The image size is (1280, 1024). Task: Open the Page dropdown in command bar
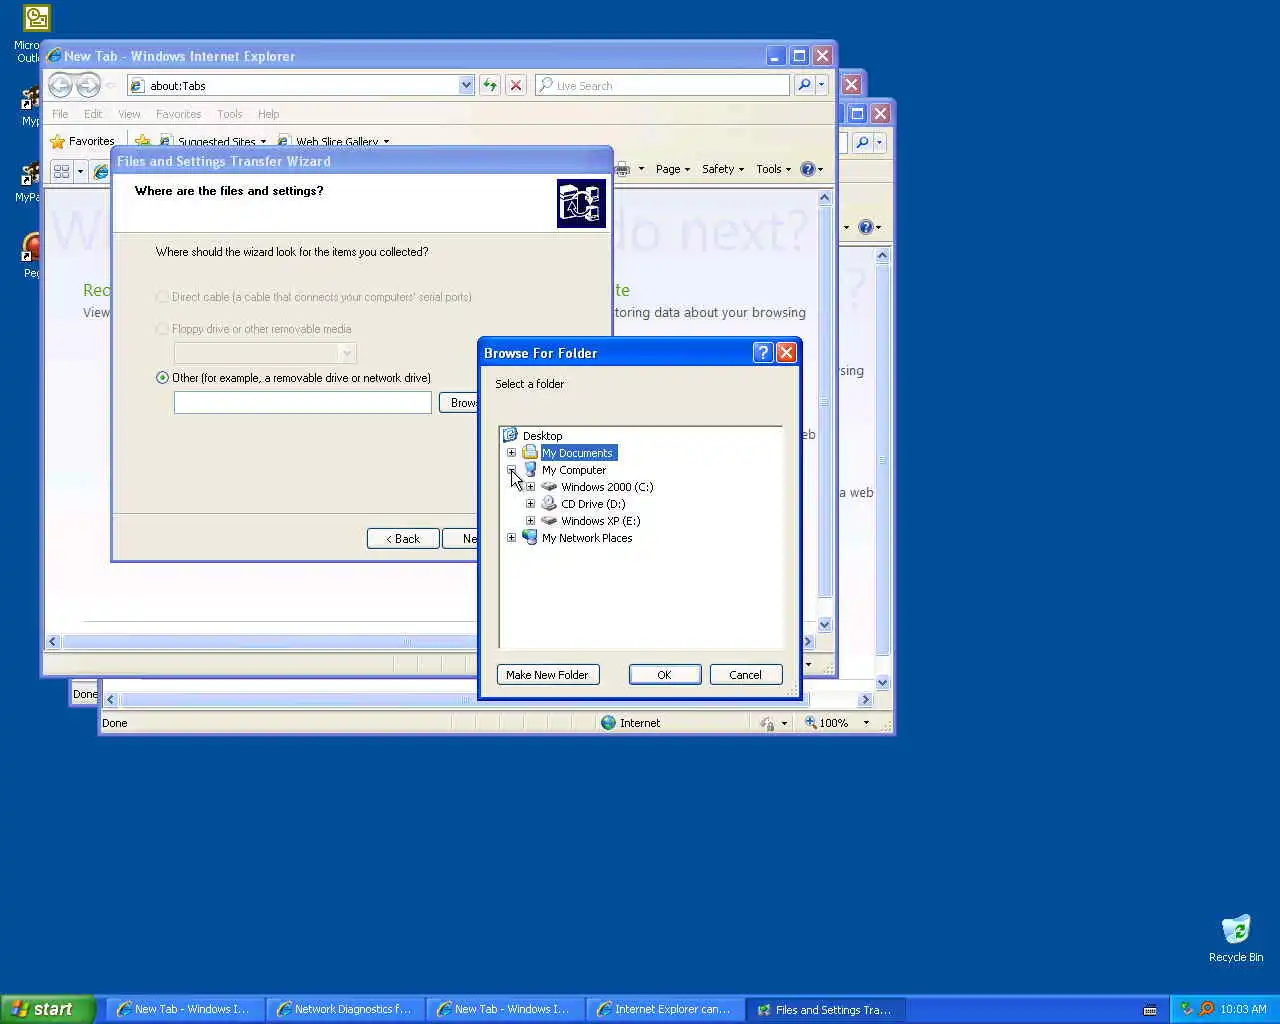click(673, 169)
